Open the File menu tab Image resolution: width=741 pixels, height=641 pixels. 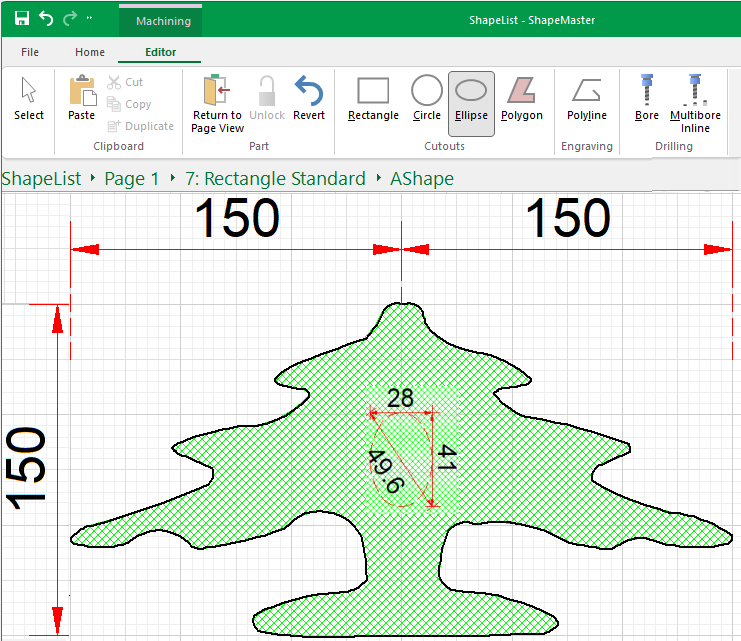[30, 52]
